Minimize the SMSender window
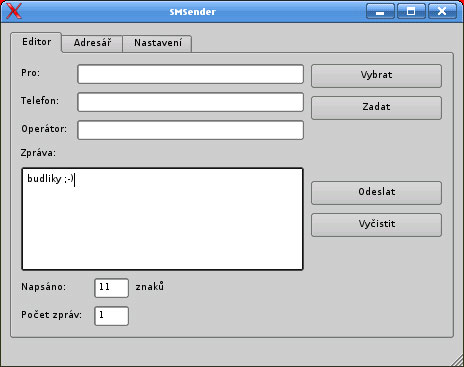This screenshot has height=367, width=464. point(380,11)
